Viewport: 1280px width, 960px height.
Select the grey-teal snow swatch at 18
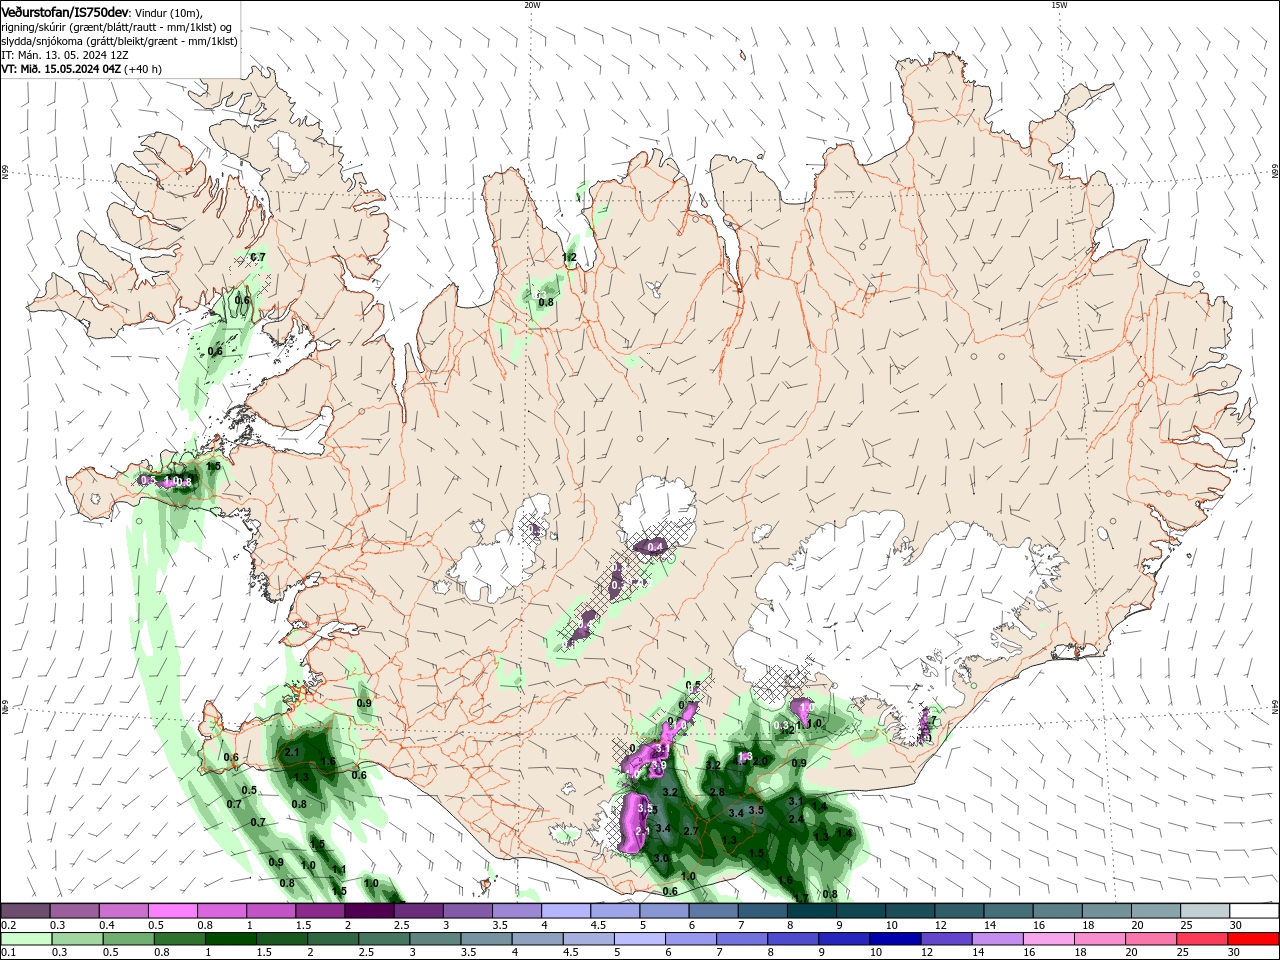[x=1106, y=911]
